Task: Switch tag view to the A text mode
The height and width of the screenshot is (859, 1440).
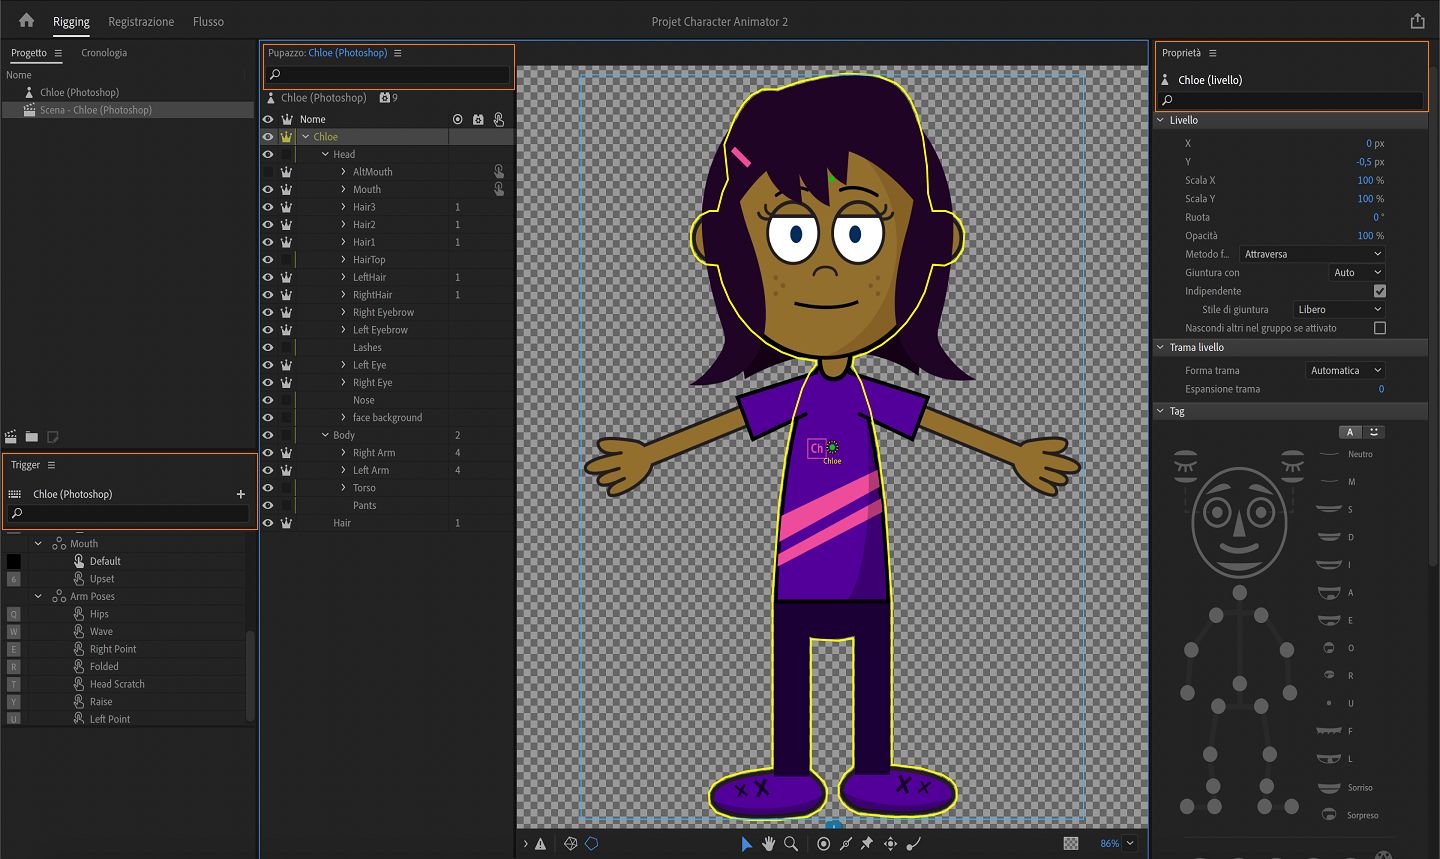Action: pyautogui.click(x=1350, y=432)
